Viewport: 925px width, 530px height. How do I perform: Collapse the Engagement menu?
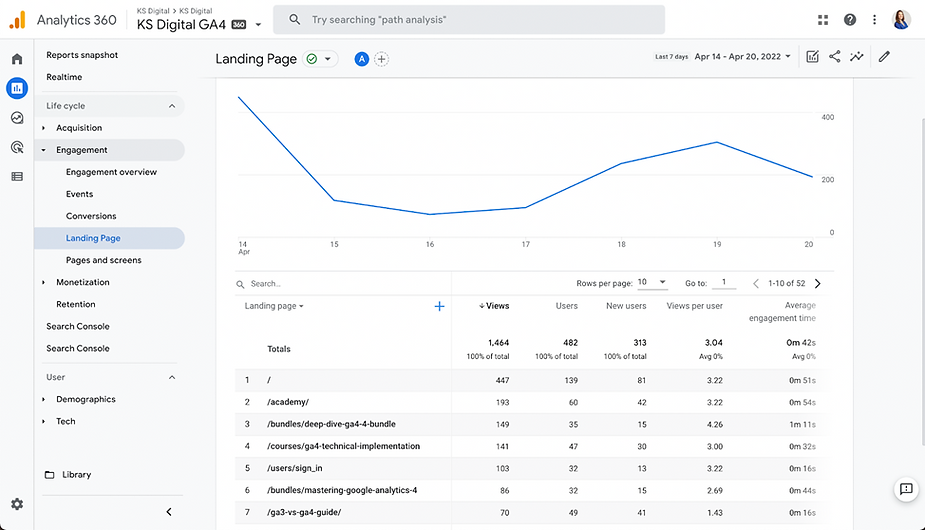click(x=44, y=150)
